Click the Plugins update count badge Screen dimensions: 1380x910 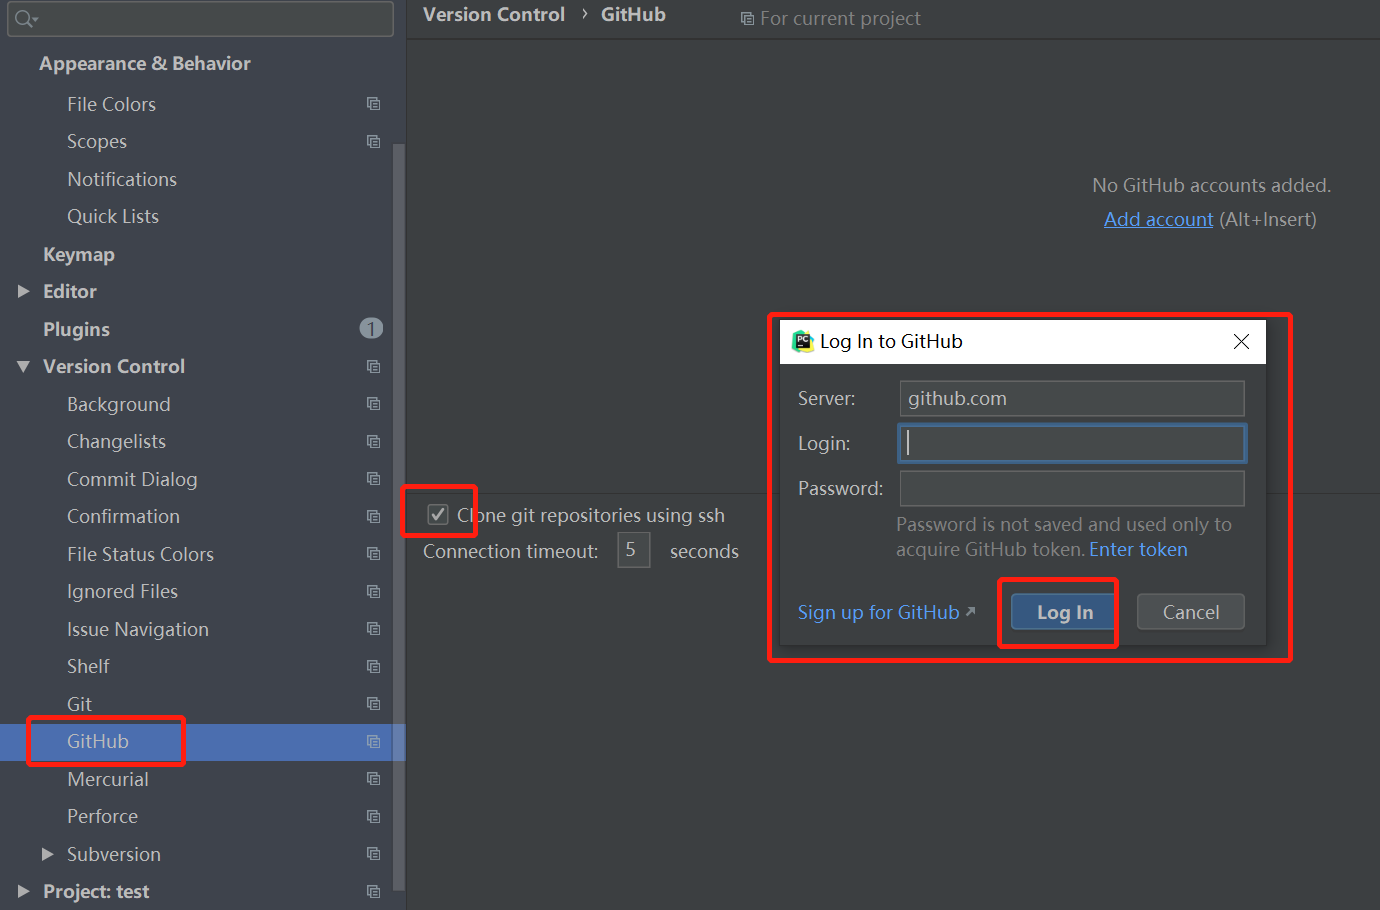371,328
